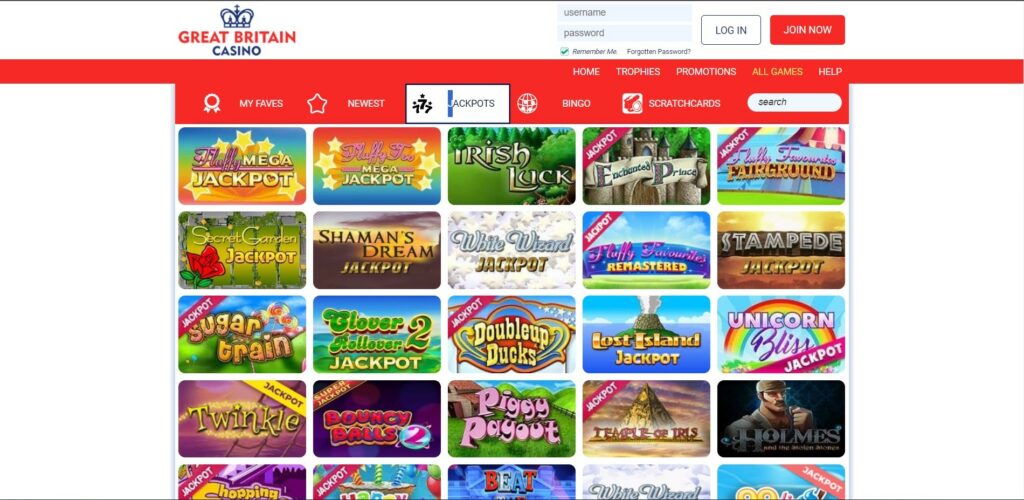1024x500 pixels.
Task: Click the game search box
Action: (794, 102)
